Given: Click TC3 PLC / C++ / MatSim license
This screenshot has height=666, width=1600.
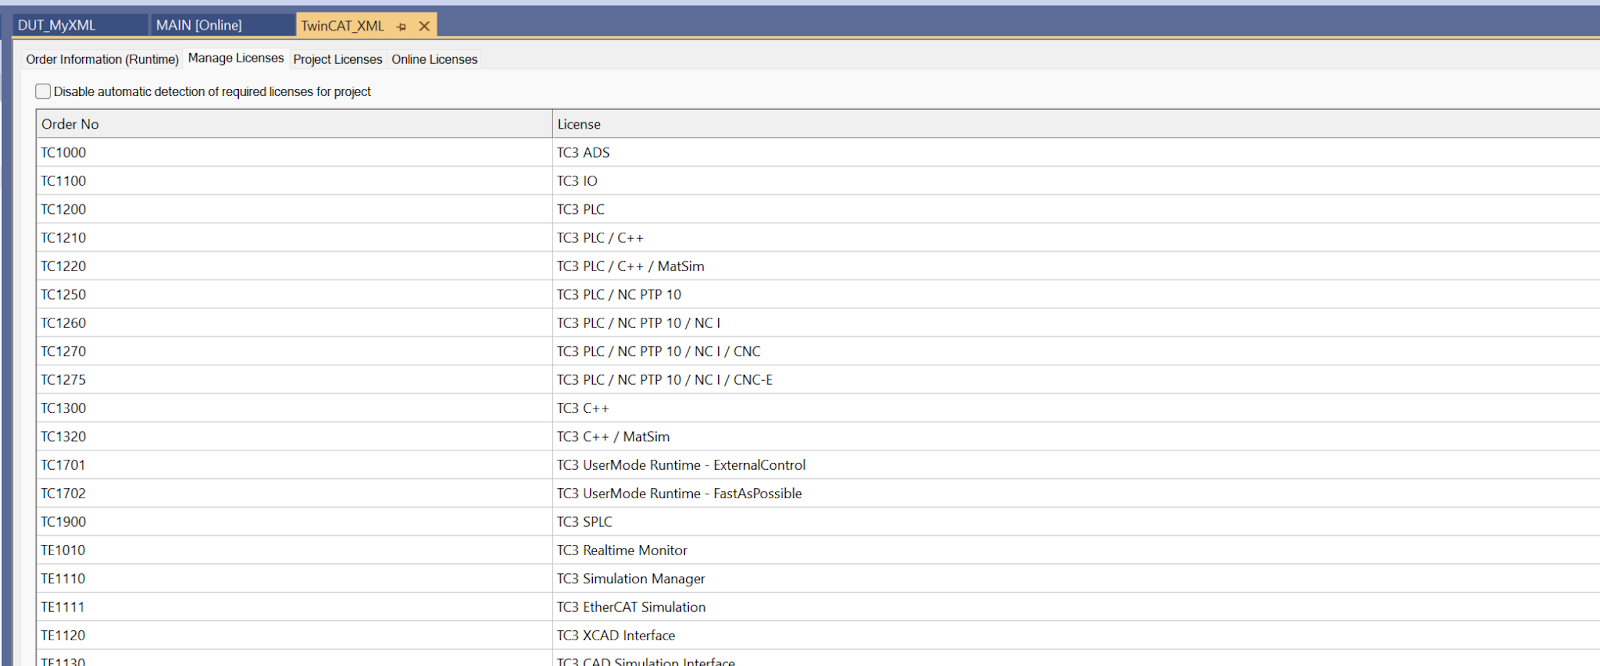Looking at the screenshot, I should click(1076, 266).
